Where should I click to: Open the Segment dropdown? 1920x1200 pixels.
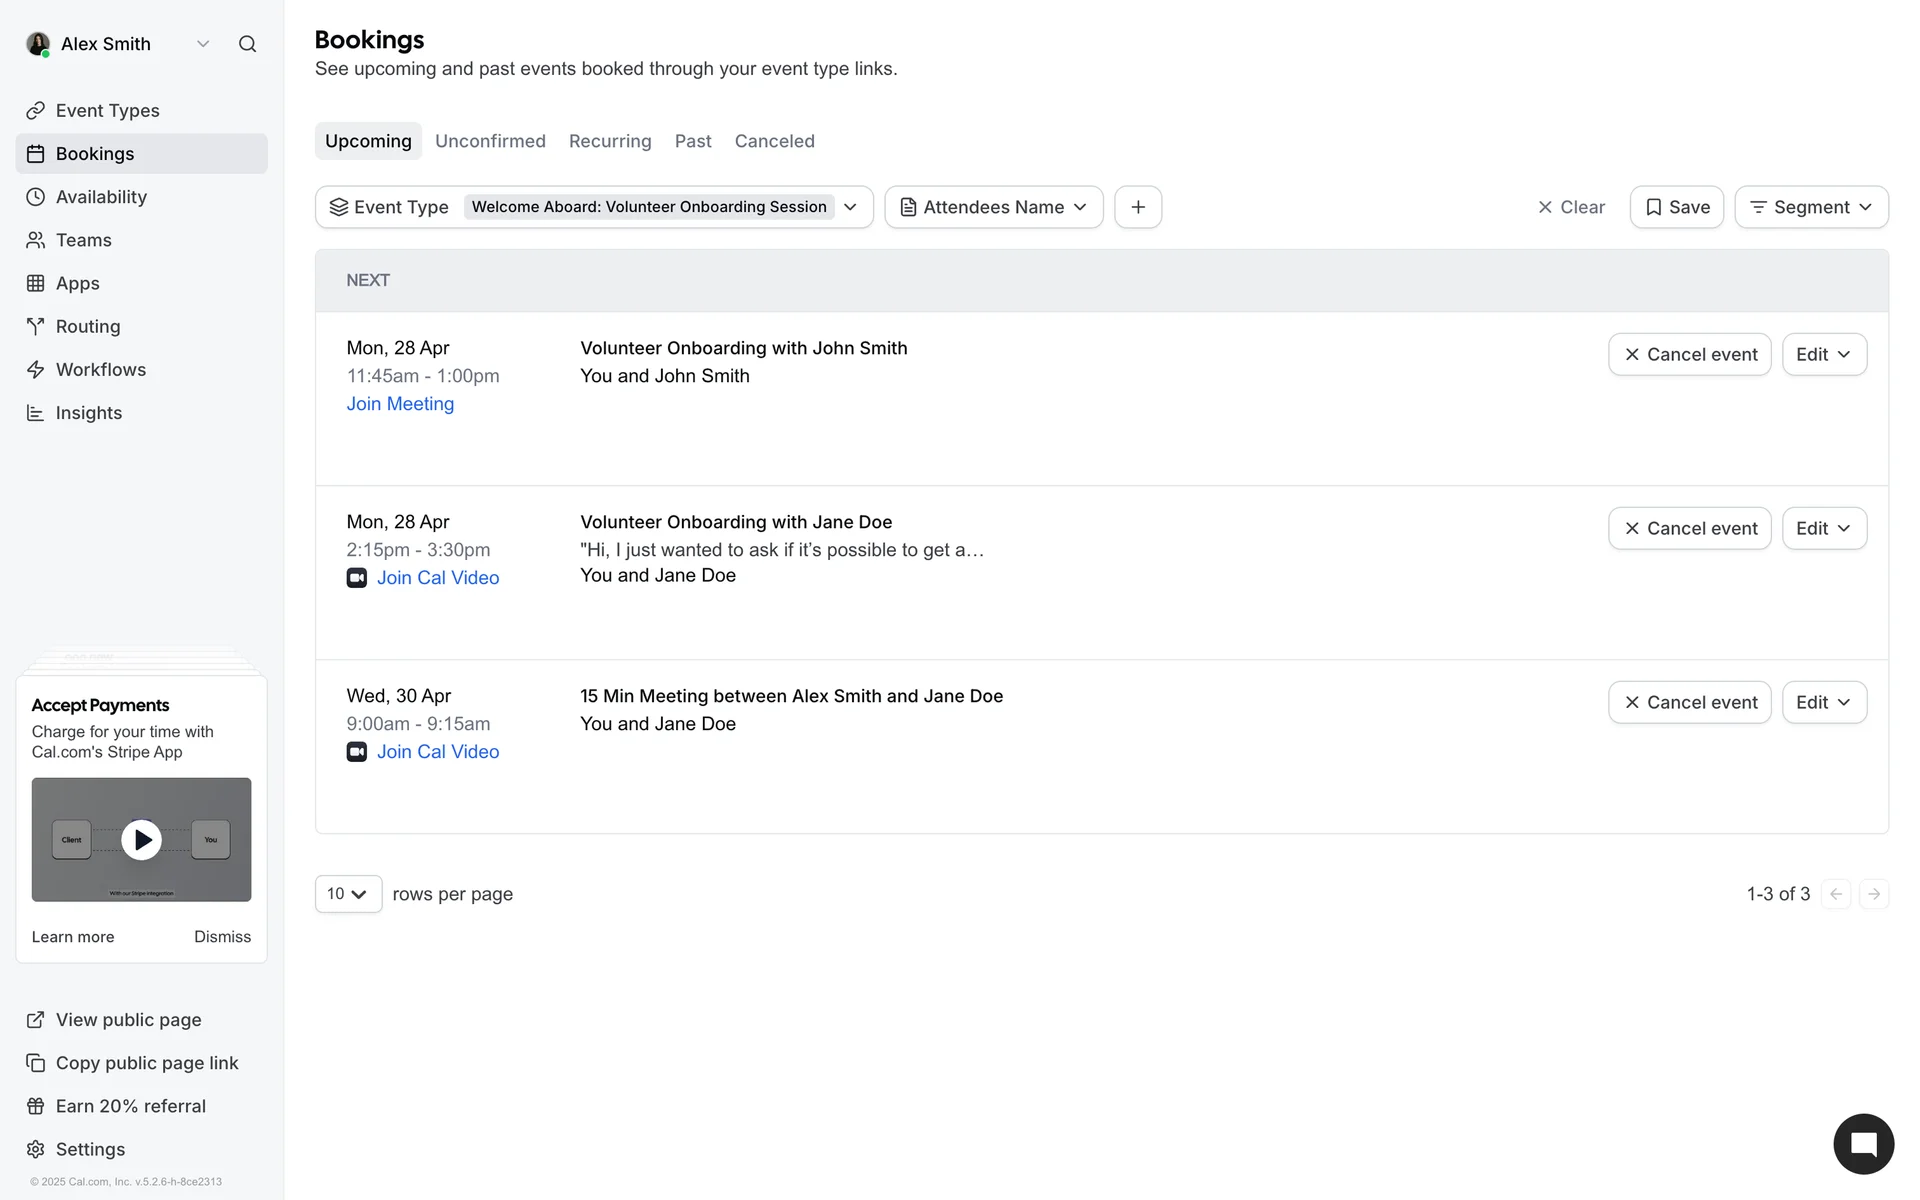click(x=1810, y=207)
